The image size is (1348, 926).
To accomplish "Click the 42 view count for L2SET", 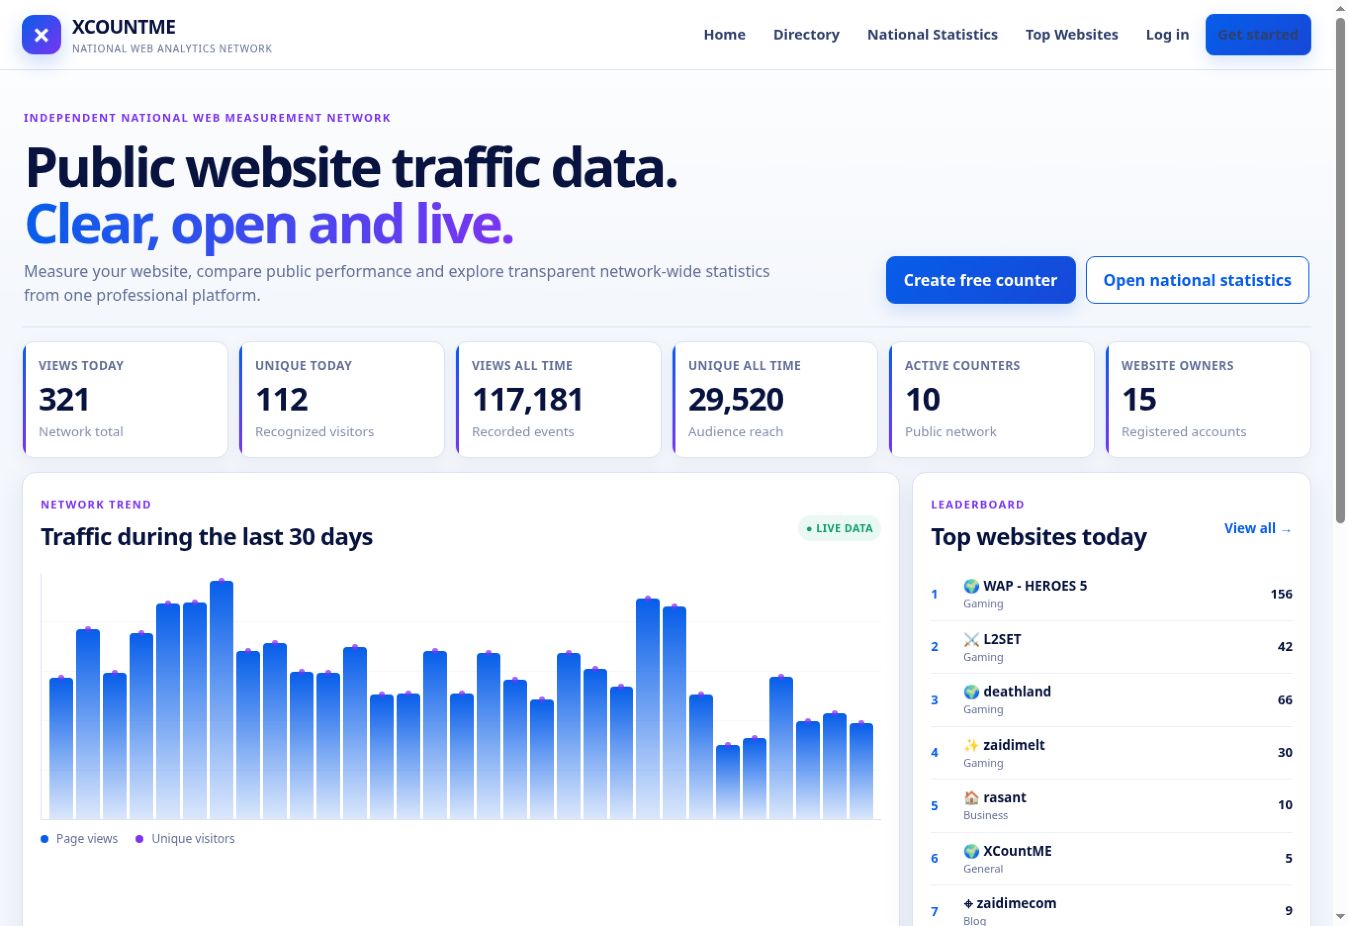I will pyautogui.click(x=1285, y=647).
